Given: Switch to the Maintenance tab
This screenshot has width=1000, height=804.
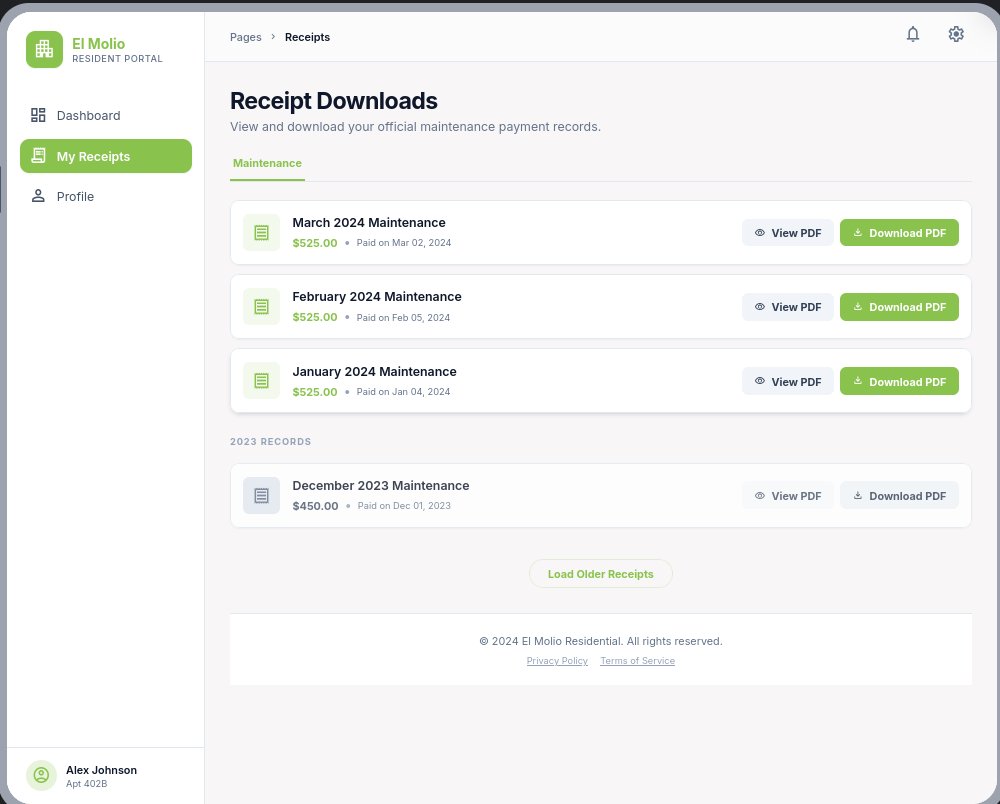Looking at the screenshot, I should point(267,163).
